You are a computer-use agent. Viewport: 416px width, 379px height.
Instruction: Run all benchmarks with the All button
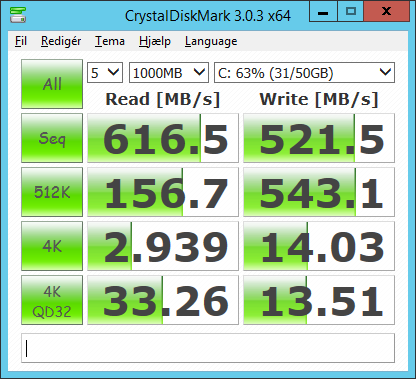click(52, 84)
